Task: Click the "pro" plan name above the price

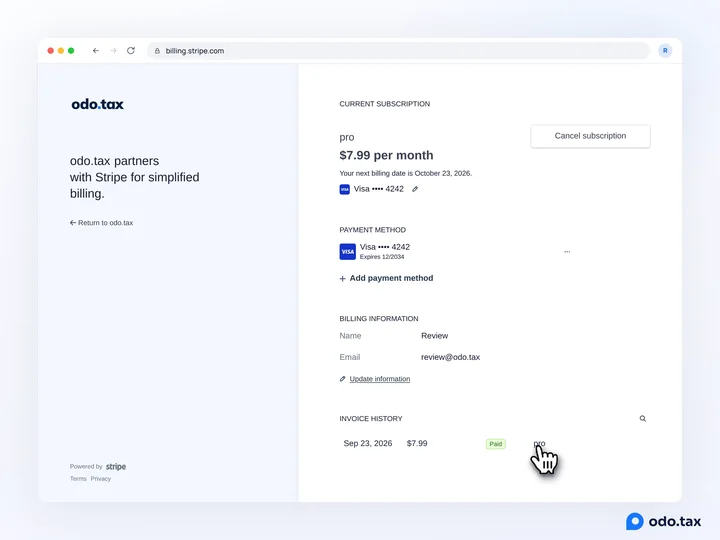Action: pyautogui.click(x=347, y=137)
